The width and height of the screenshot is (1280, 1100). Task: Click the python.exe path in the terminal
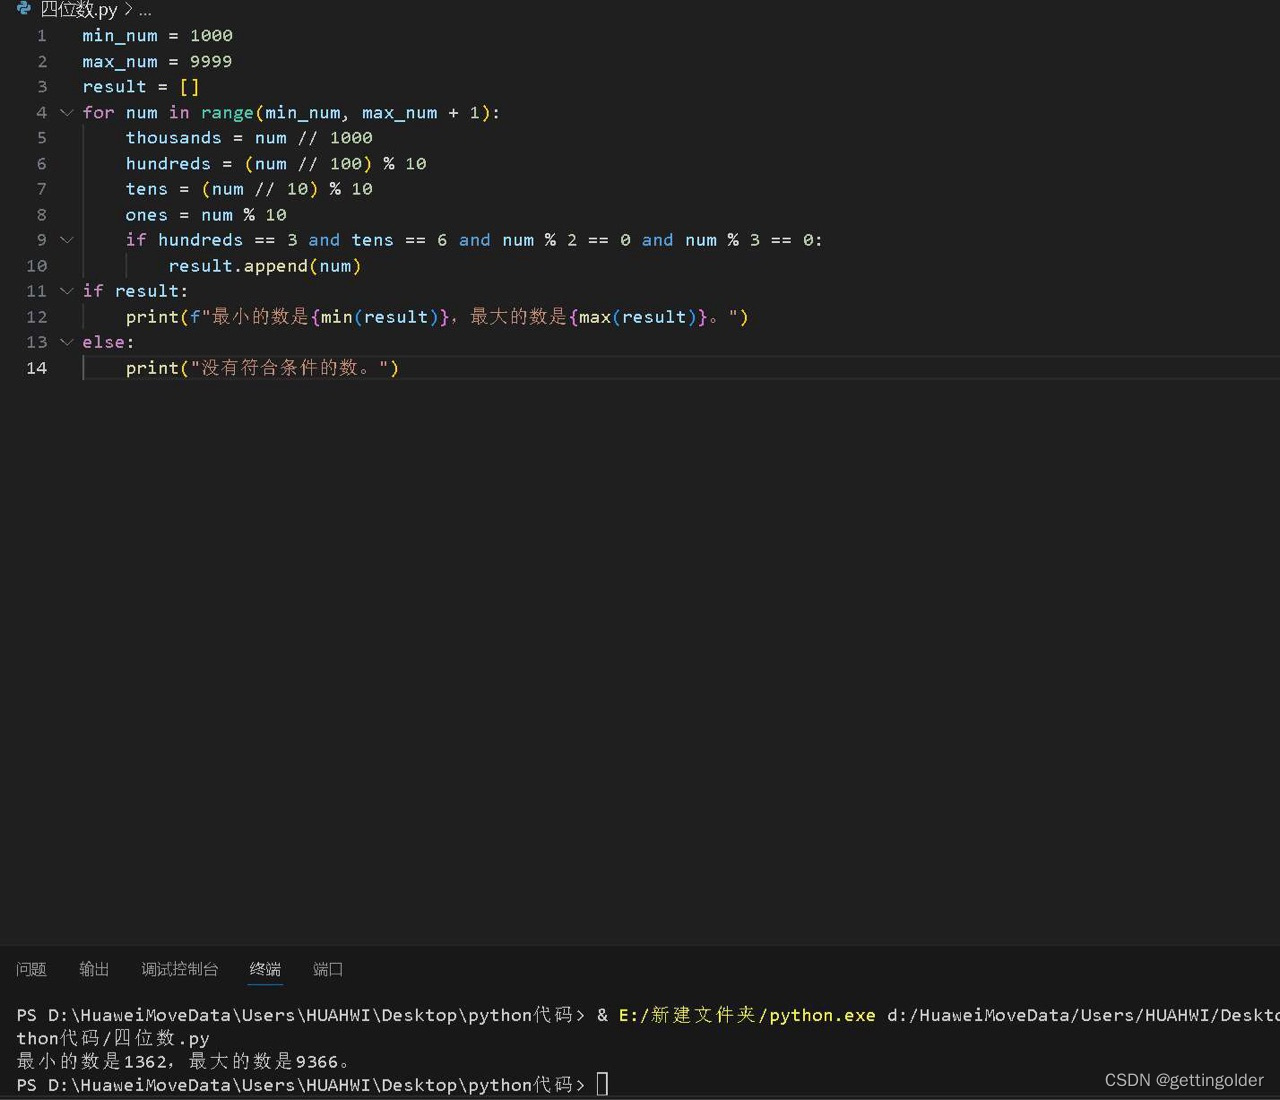[747, 1015]
